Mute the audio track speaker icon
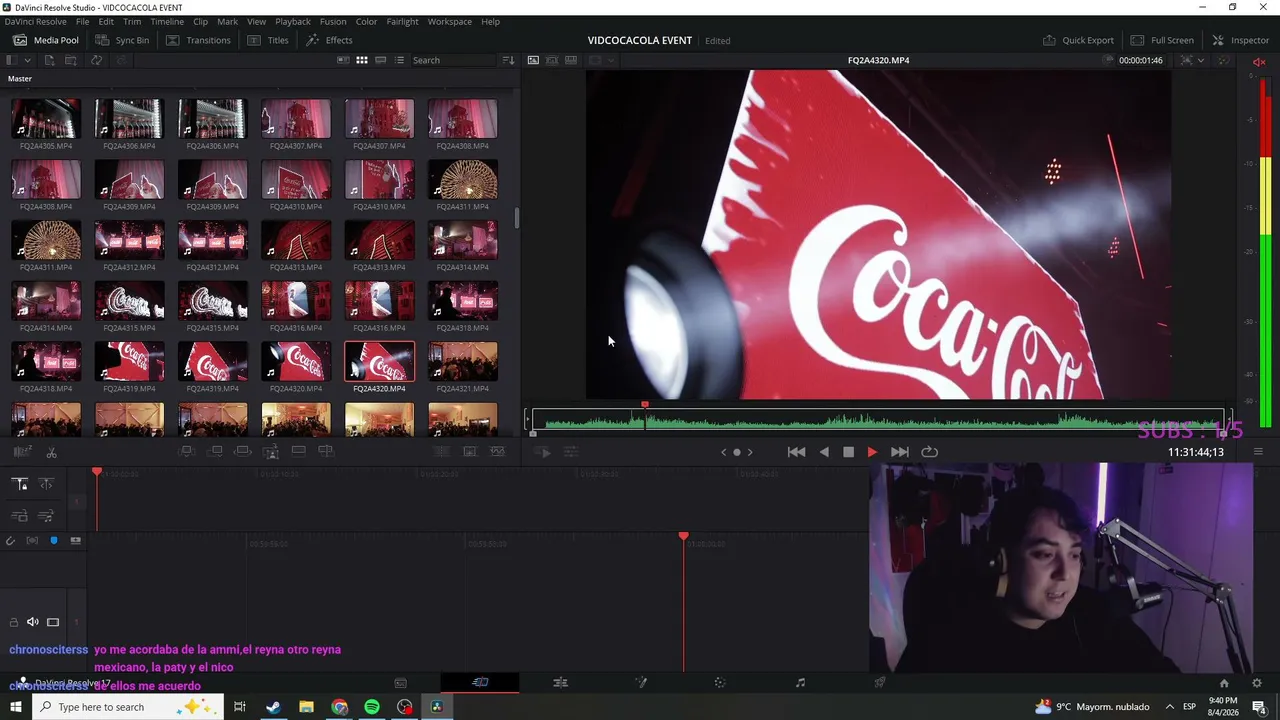 click(33, 622)
